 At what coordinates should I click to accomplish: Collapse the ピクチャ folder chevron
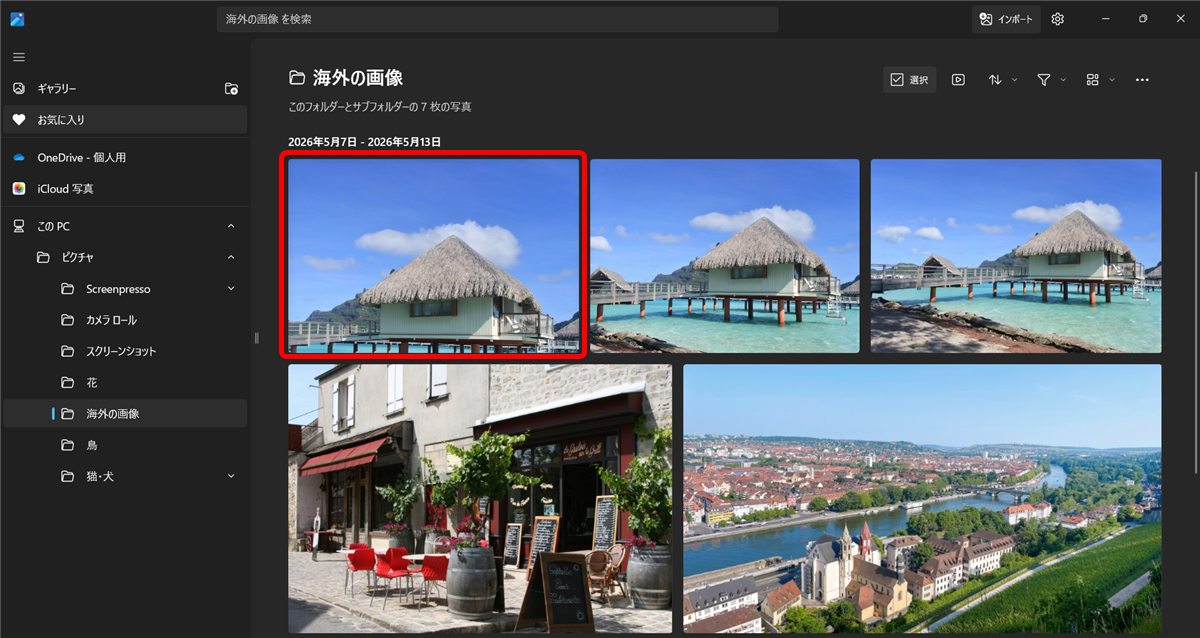231,257
